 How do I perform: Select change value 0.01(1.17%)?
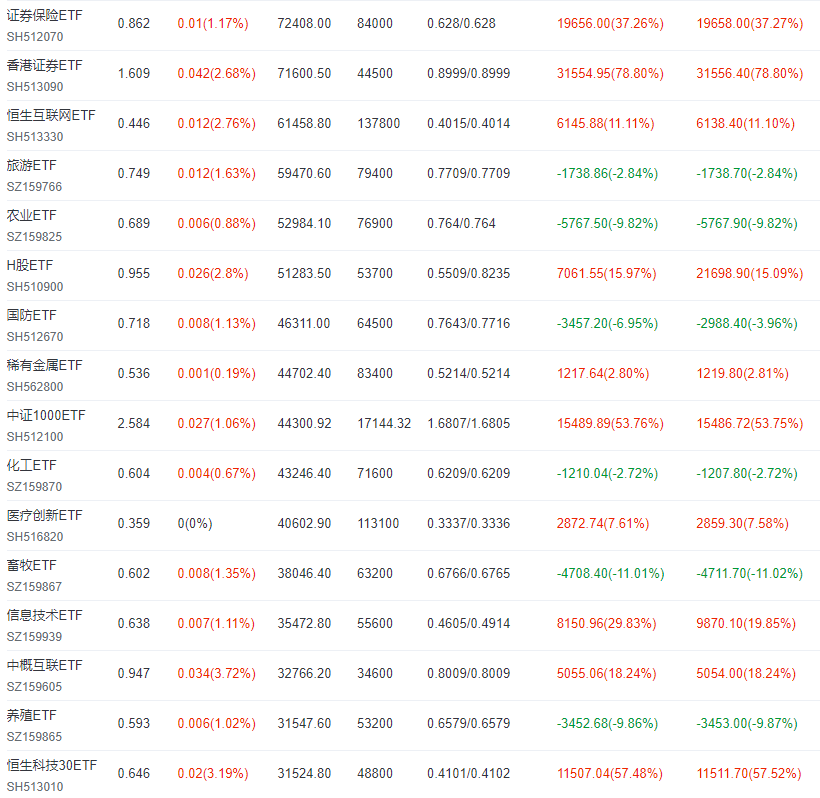click(x=213, y=24)
